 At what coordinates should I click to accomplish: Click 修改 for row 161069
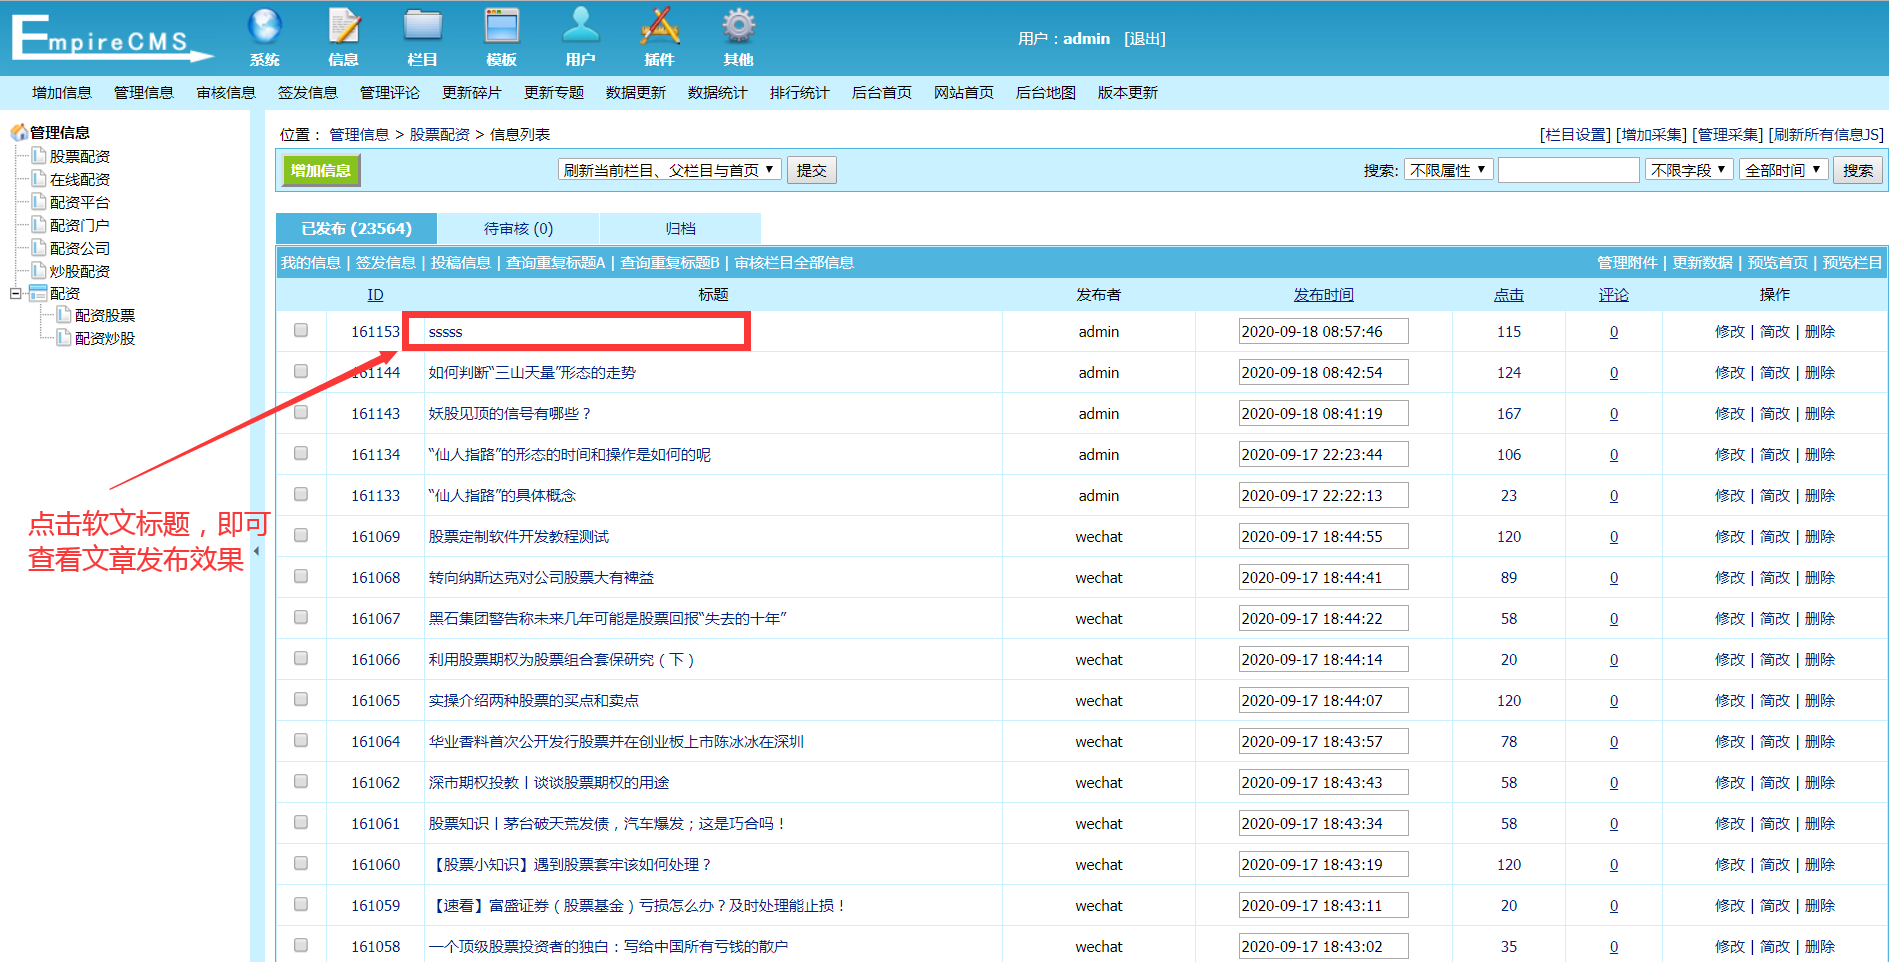click(1730, 536)
